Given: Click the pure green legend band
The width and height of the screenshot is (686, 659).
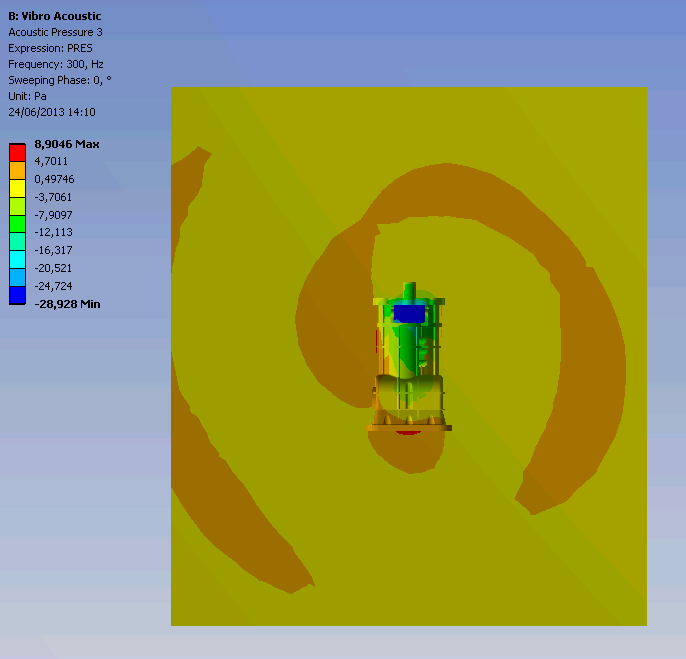Looking at the screenshot, I should coord(18,224).
